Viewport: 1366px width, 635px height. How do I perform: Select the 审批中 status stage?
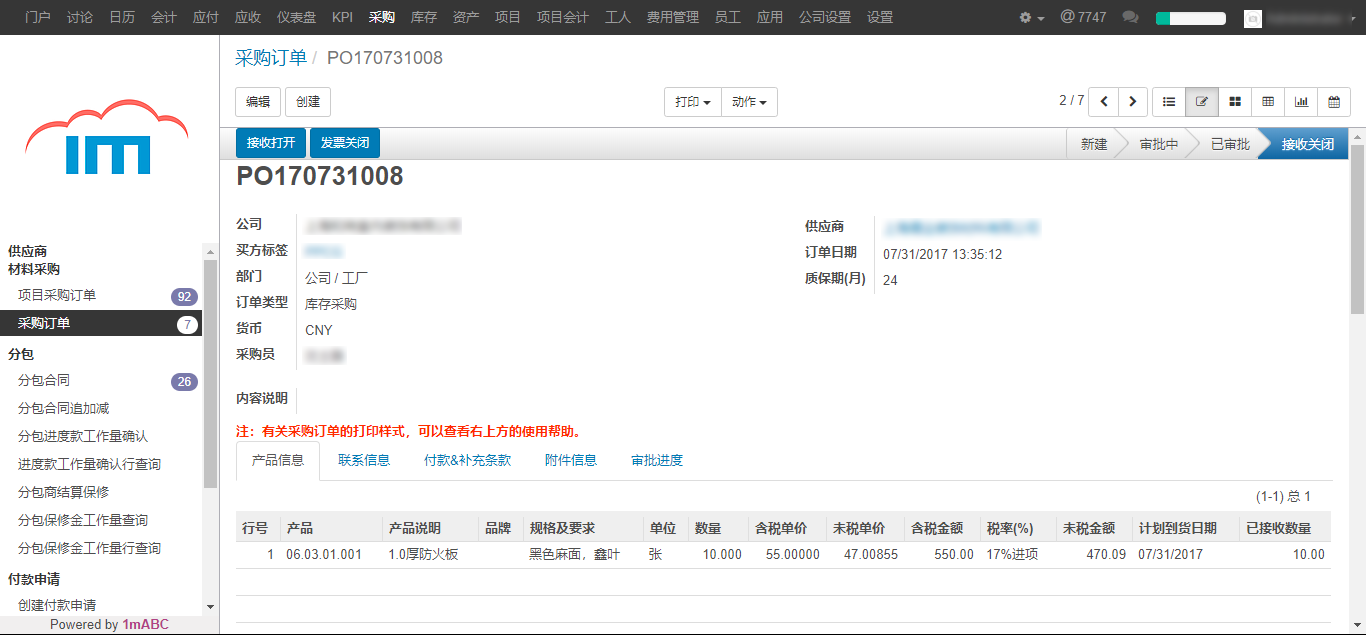coord(1159,144)
